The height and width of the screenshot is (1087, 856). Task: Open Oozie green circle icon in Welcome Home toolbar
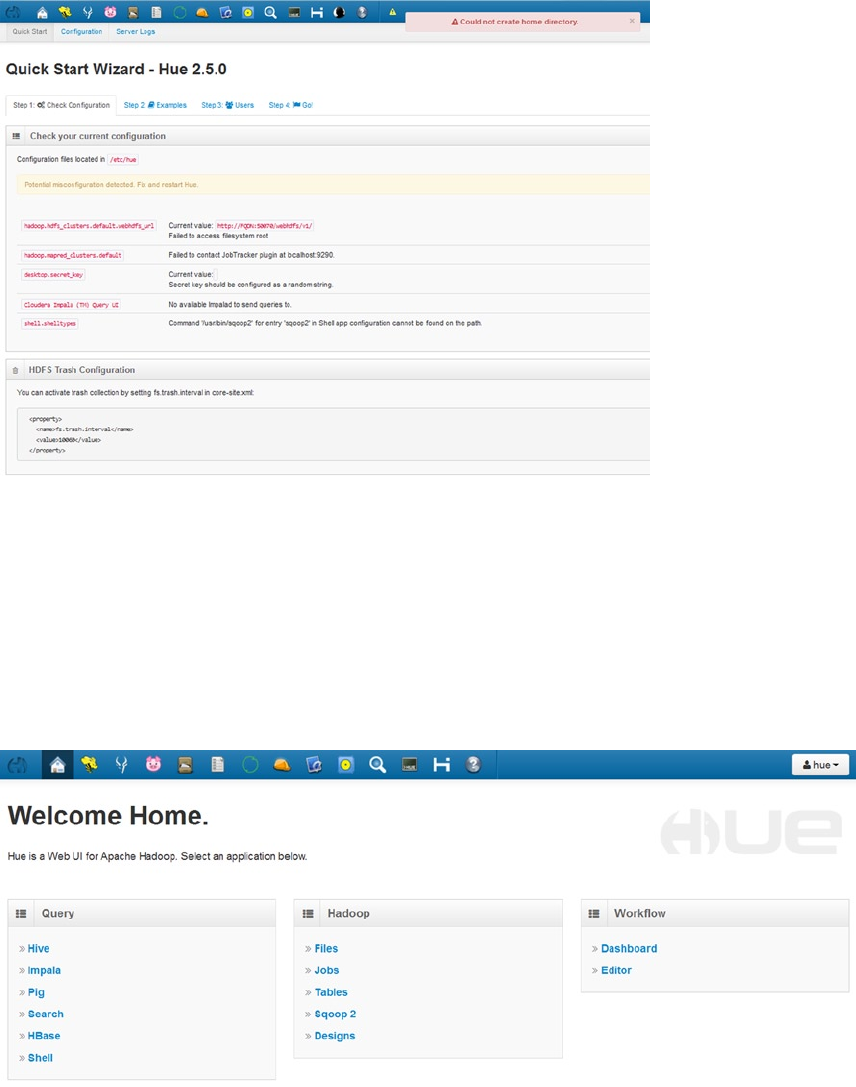250,765
